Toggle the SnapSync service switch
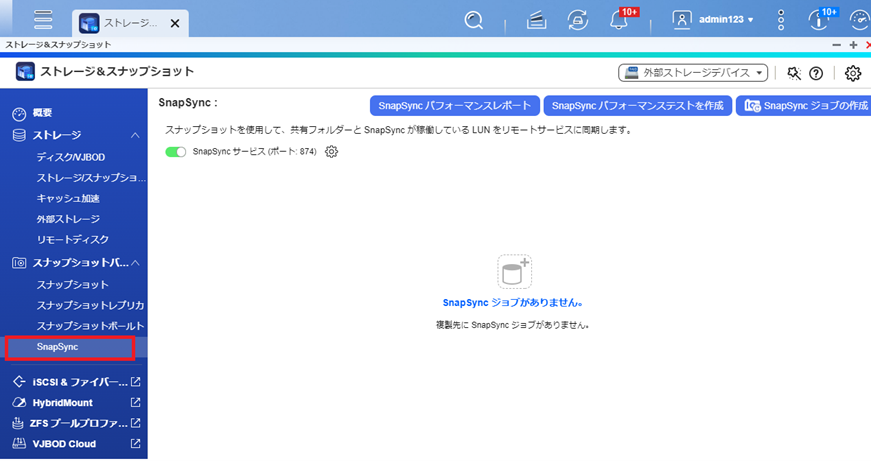The width and height of the screenshot is (871, 461). tap(176, 151)
